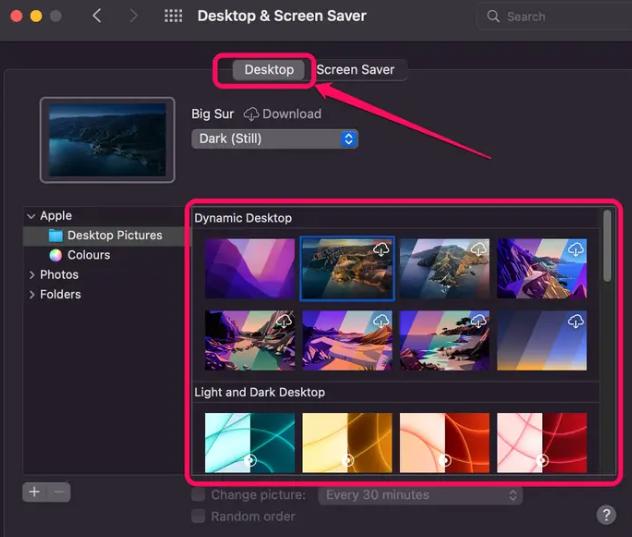Light/dark mode badge on yellow wallpaper
The image size is (632, 537).
pyautogui.click(x=347, y=460)
